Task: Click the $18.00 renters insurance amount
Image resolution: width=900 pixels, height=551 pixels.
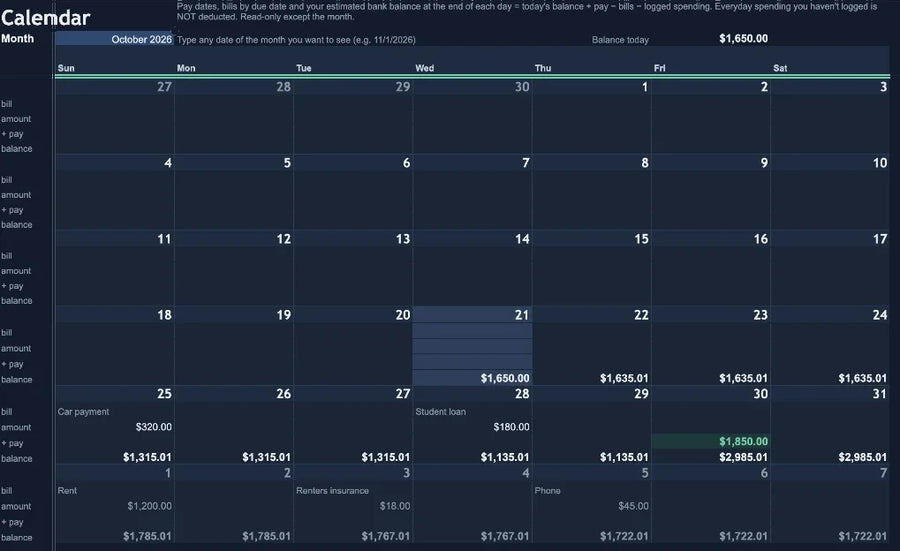Action: click(x=395, y=506)
